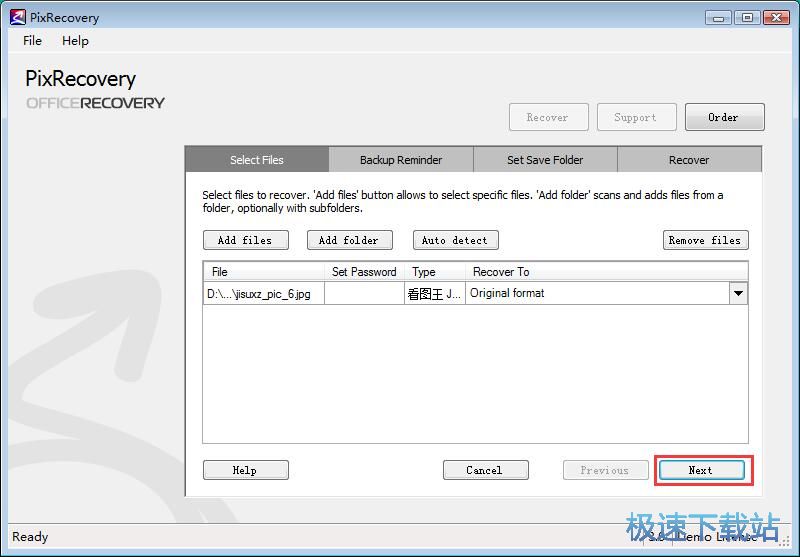Maximize the PixRecovery window
This screenshot has height=557, width=800.
pos(747,18)
